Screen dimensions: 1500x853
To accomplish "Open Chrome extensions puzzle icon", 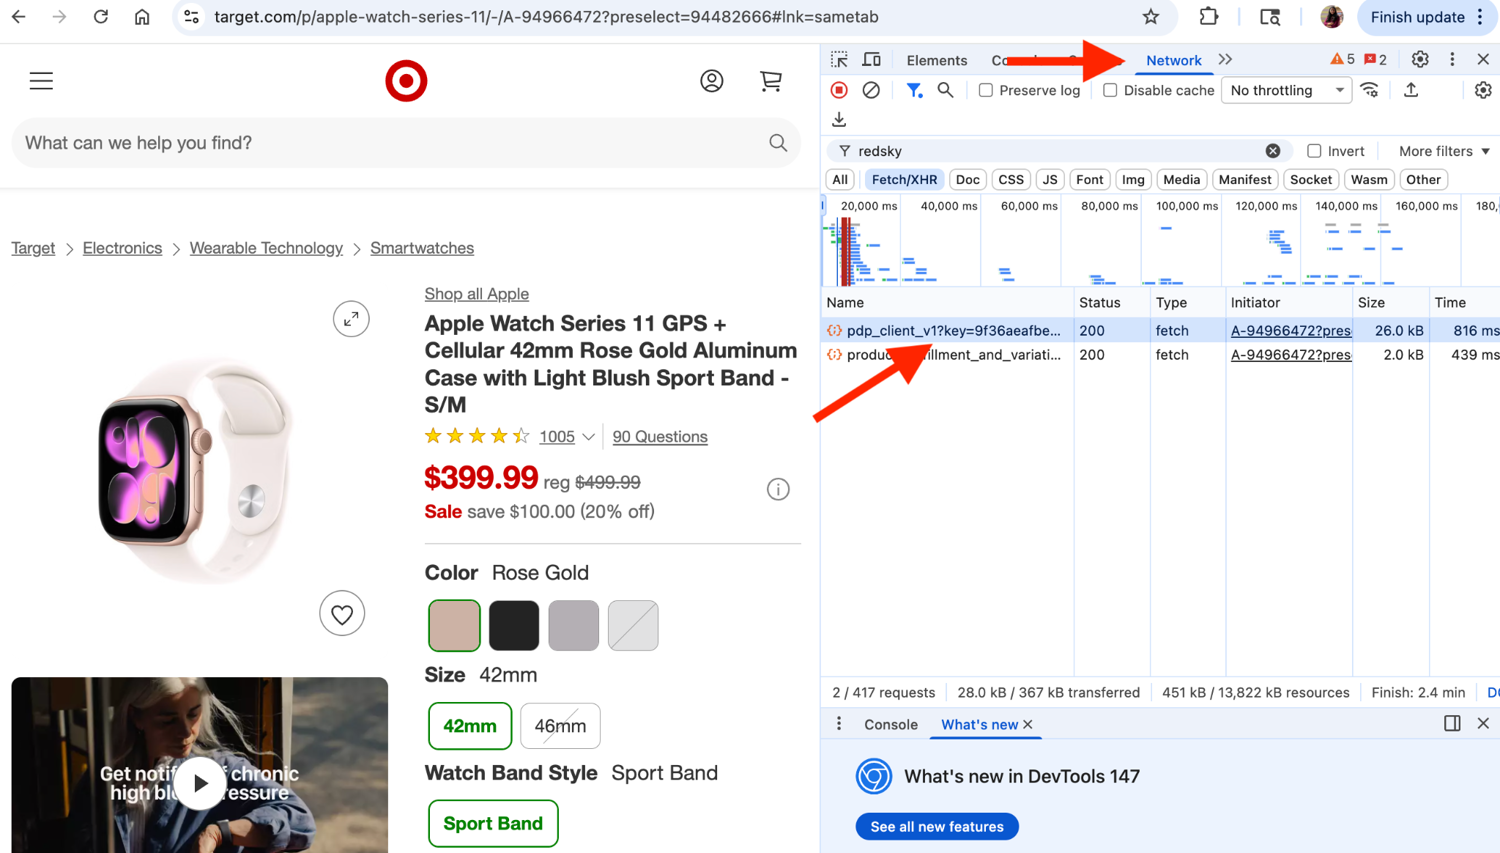I will coord(1209,17).
